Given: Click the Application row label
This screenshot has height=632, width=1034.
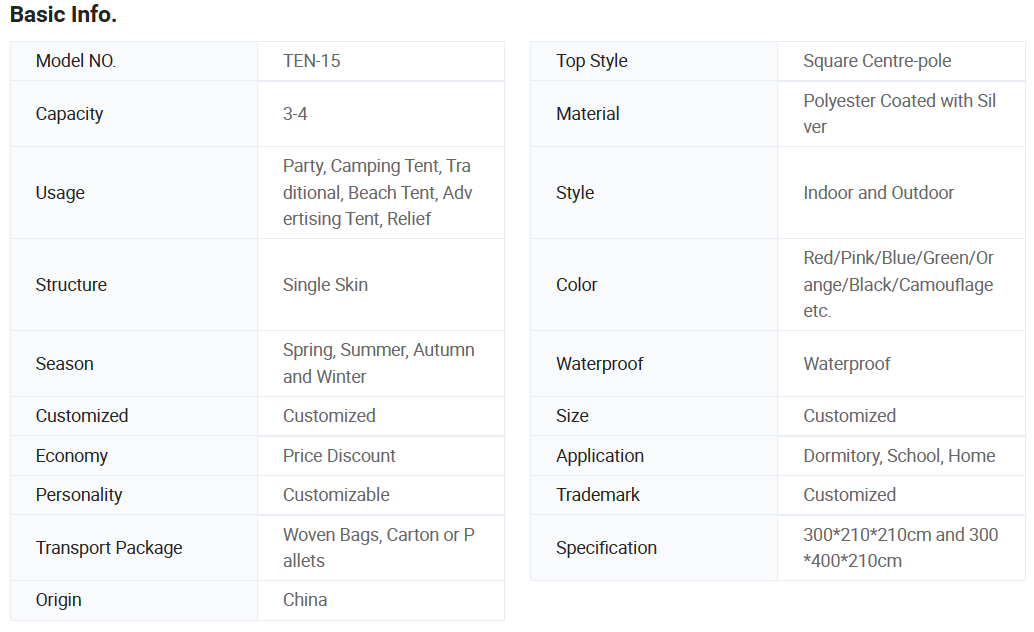Looking at the screenshot, I should 600,456.
